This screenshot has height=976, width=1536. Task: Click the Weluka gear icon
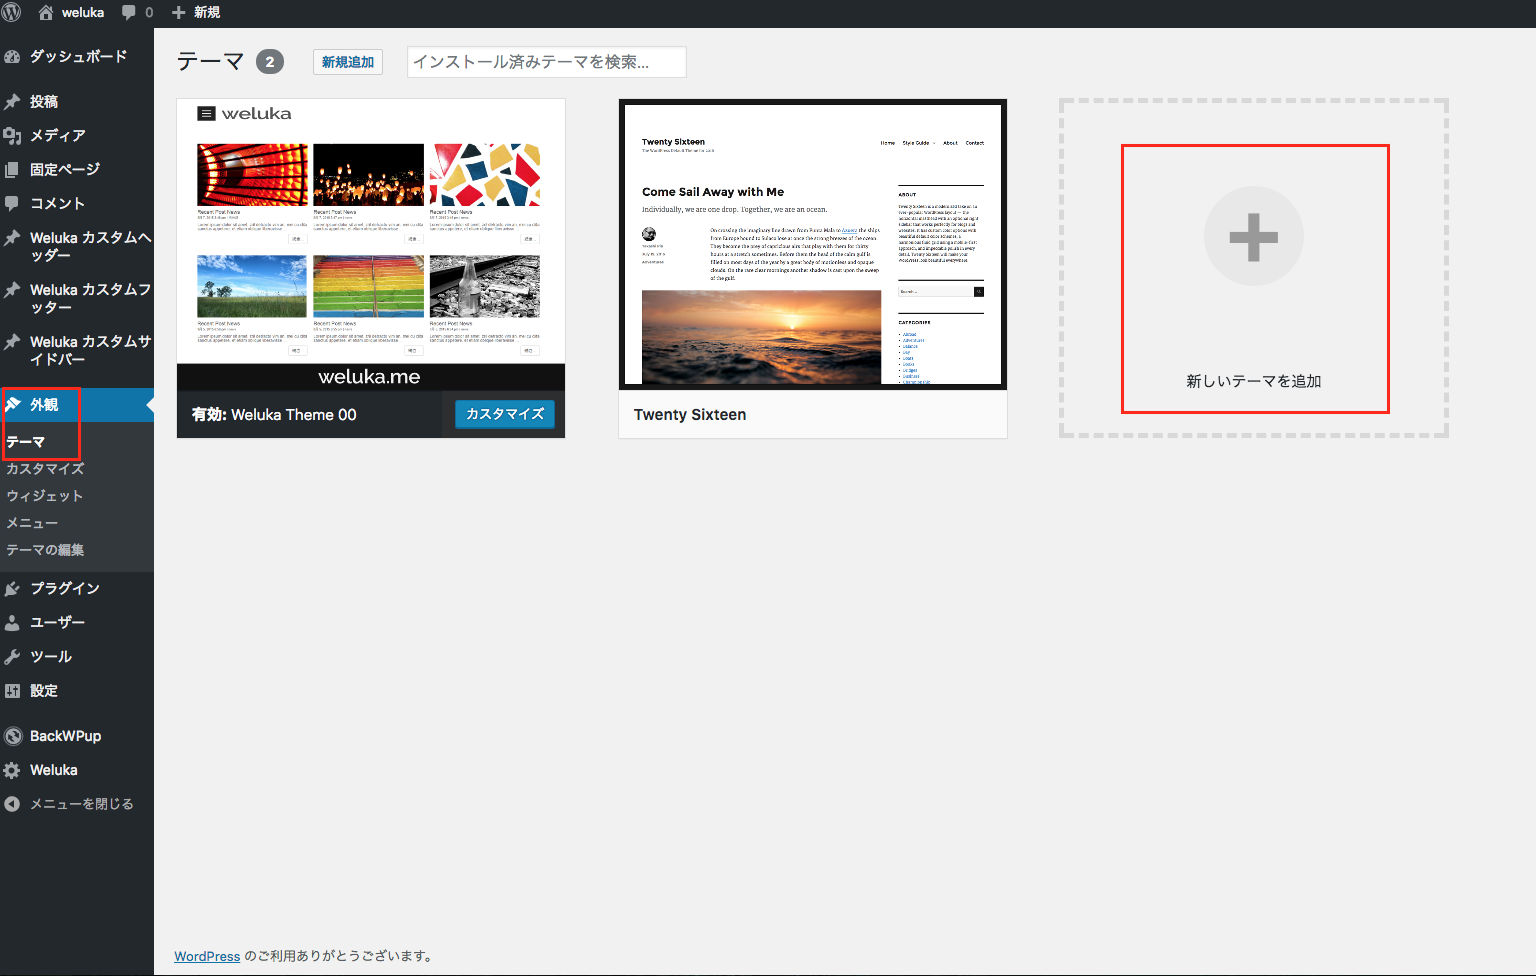[12, 771]
